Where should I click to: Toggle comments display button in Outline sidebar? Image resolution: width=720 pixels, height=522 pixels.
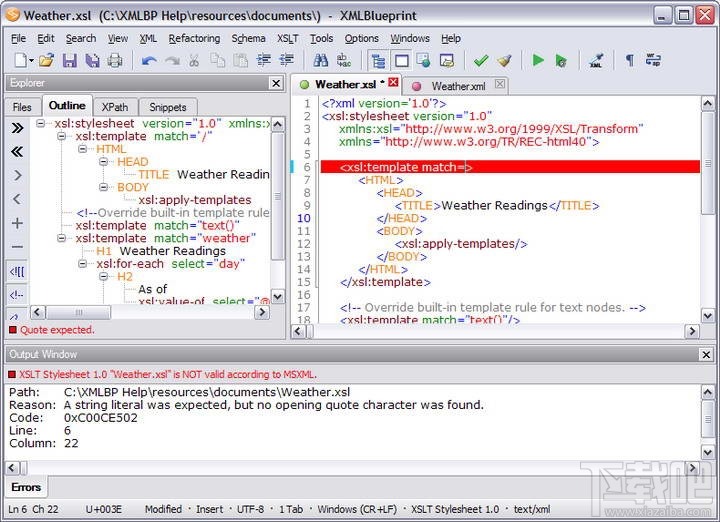[17, 295]
